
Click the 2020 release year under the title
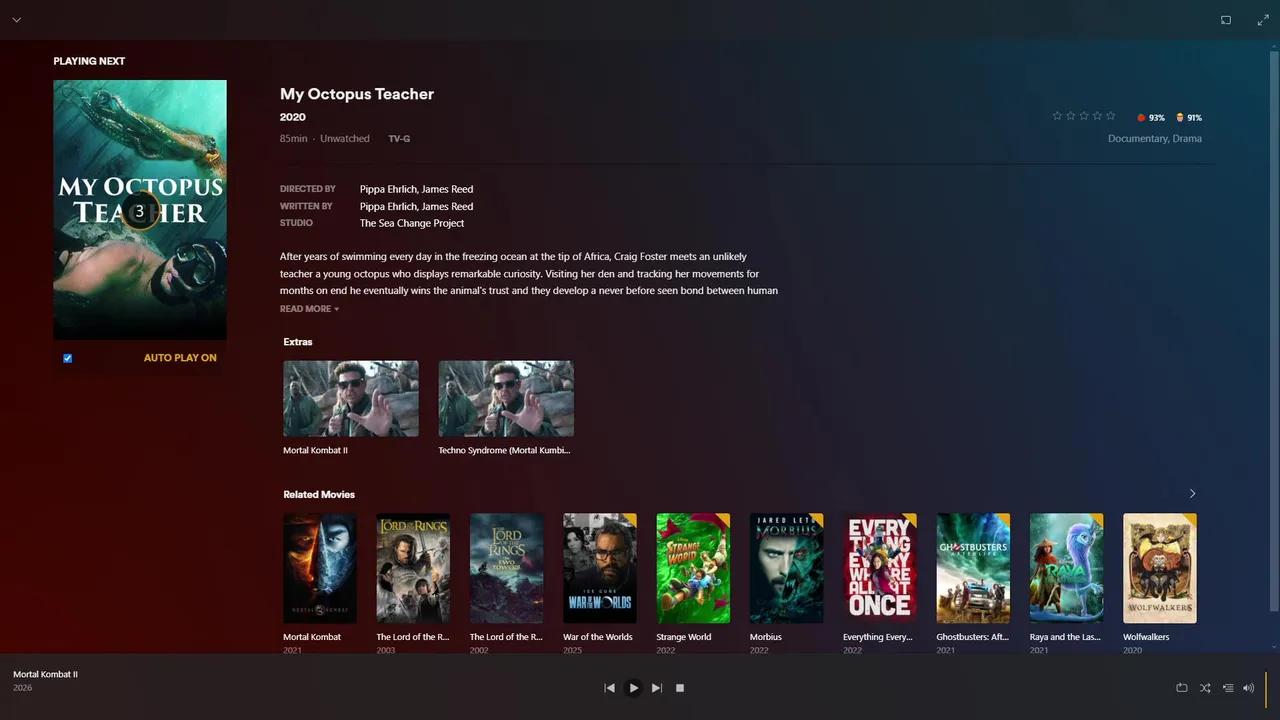293,117
